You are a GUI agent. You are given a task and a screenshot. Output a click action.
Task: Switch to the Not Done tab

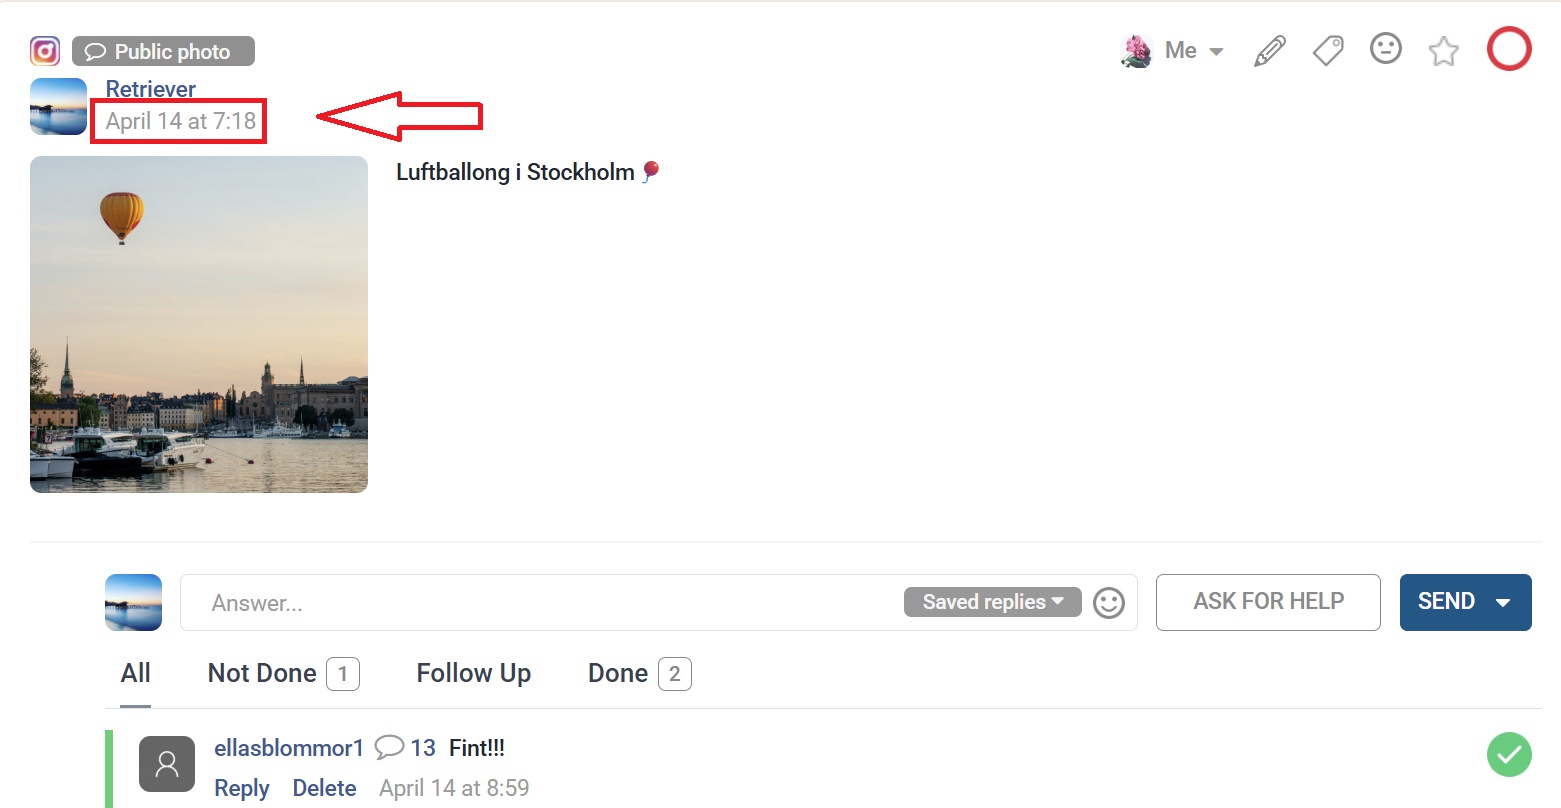click(283, 673)
